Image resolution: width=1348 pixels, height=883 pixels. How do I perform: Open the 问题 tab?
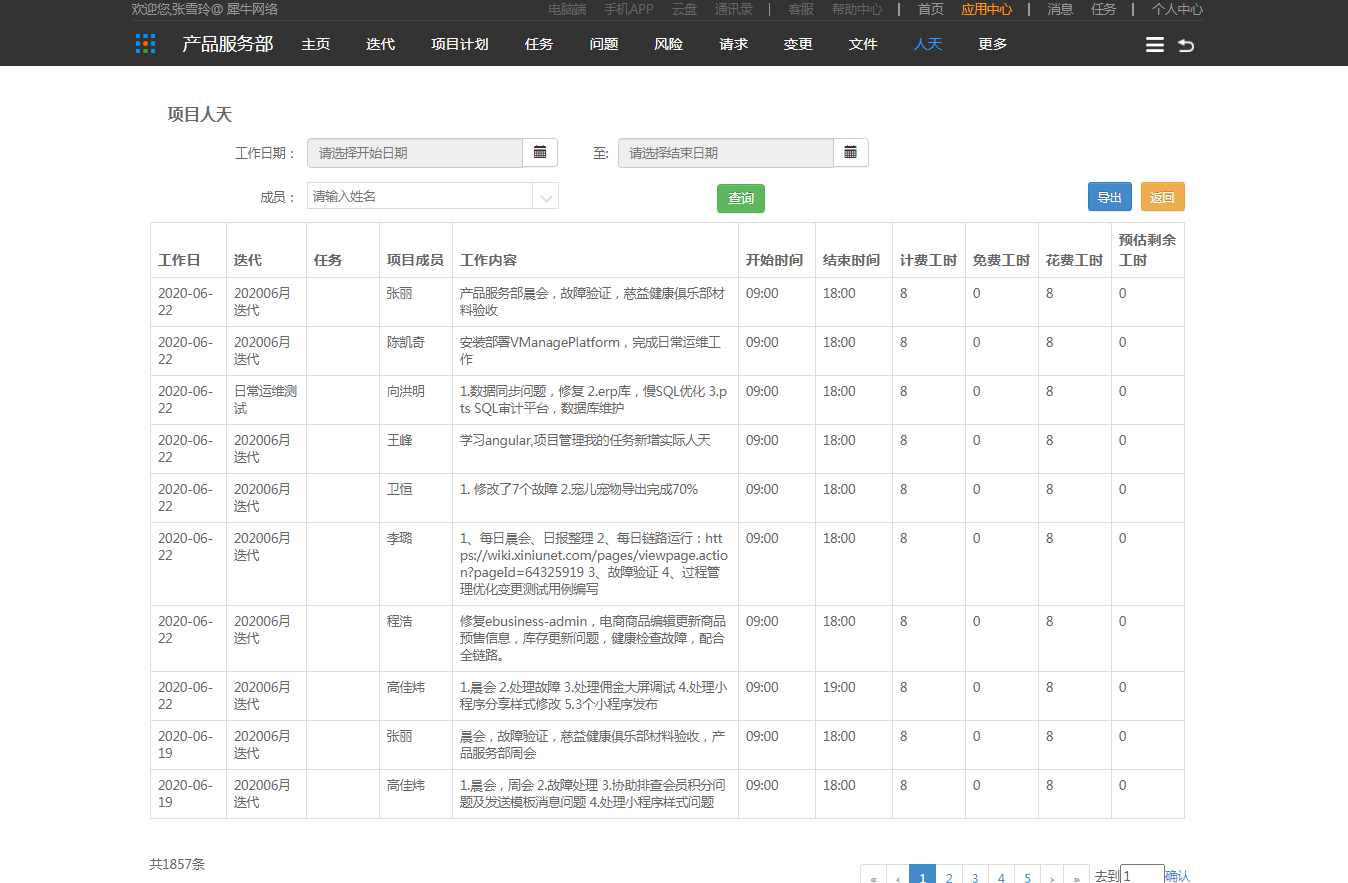coord(604,44)
